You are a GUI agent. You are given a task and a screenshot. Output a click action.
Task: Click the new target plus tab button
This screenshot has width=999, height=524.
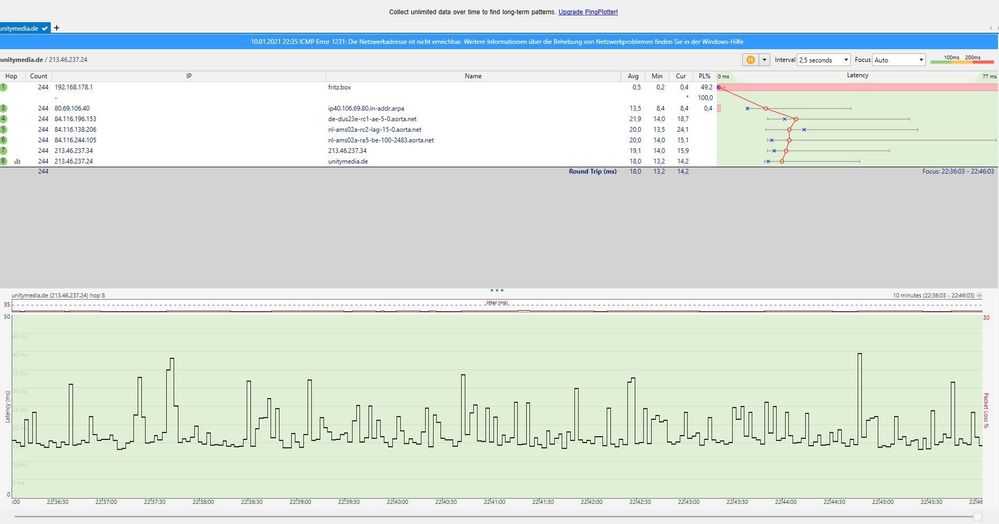pyautogui.click(x=57, y=27)
